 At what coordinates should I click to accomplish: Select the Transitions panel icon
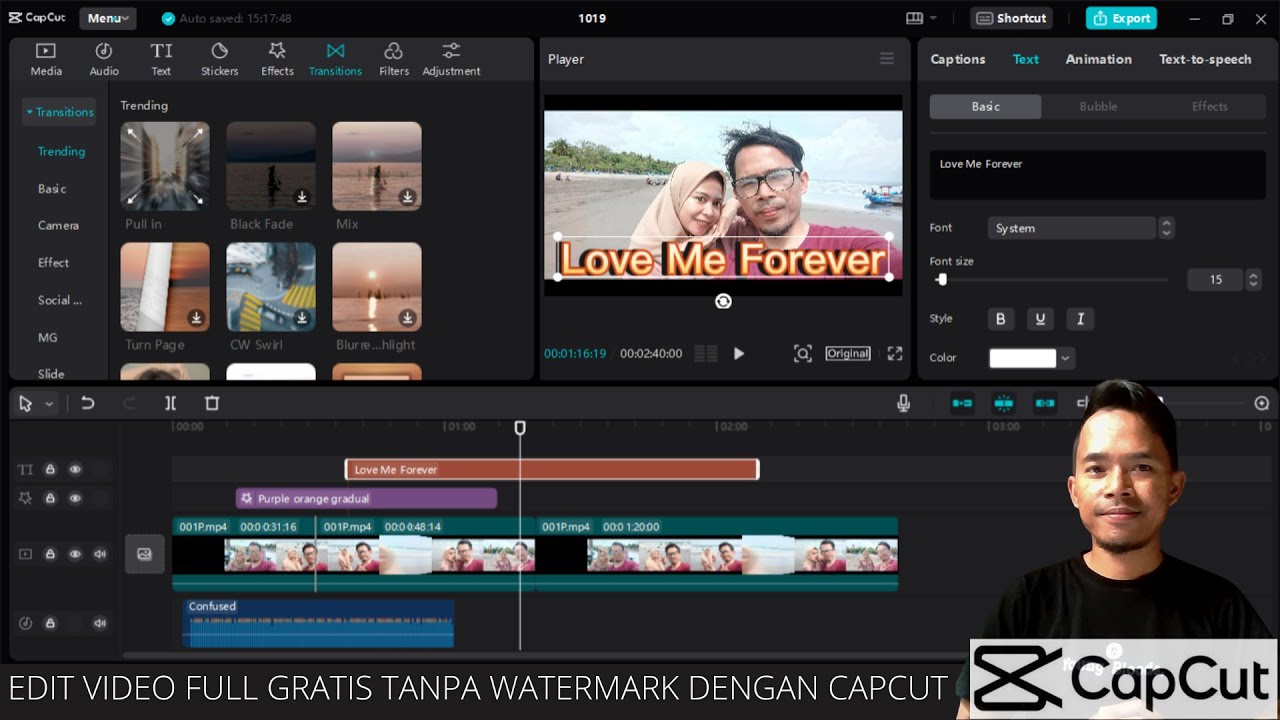click(x=335, y=57)
